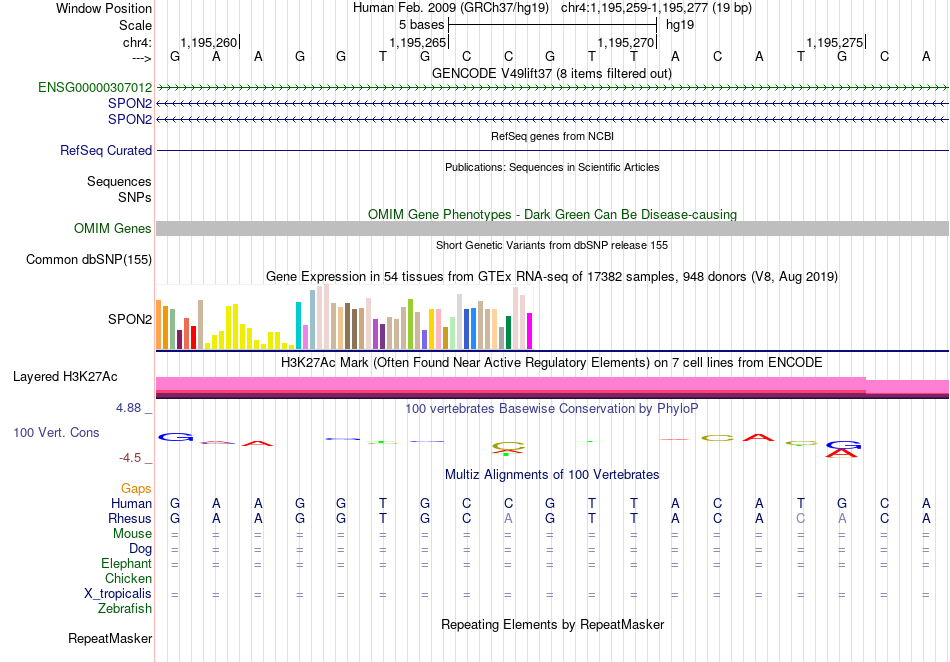Select the OMIM Genes gray bar
This screenshot has width=950, height=662.
pyautogui.click(x=552, y=228)
